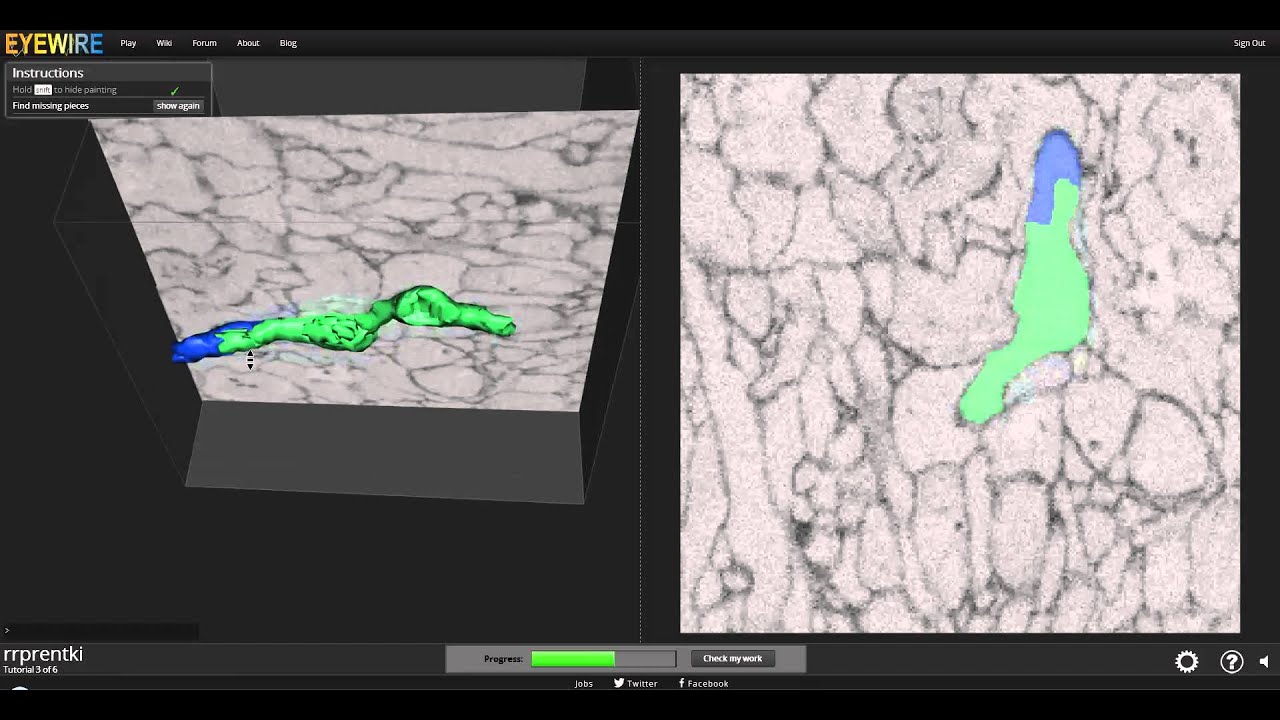This screenshot has height=720, width=1280.
Task: Sign Out of the account
Action: [1249, 43]
